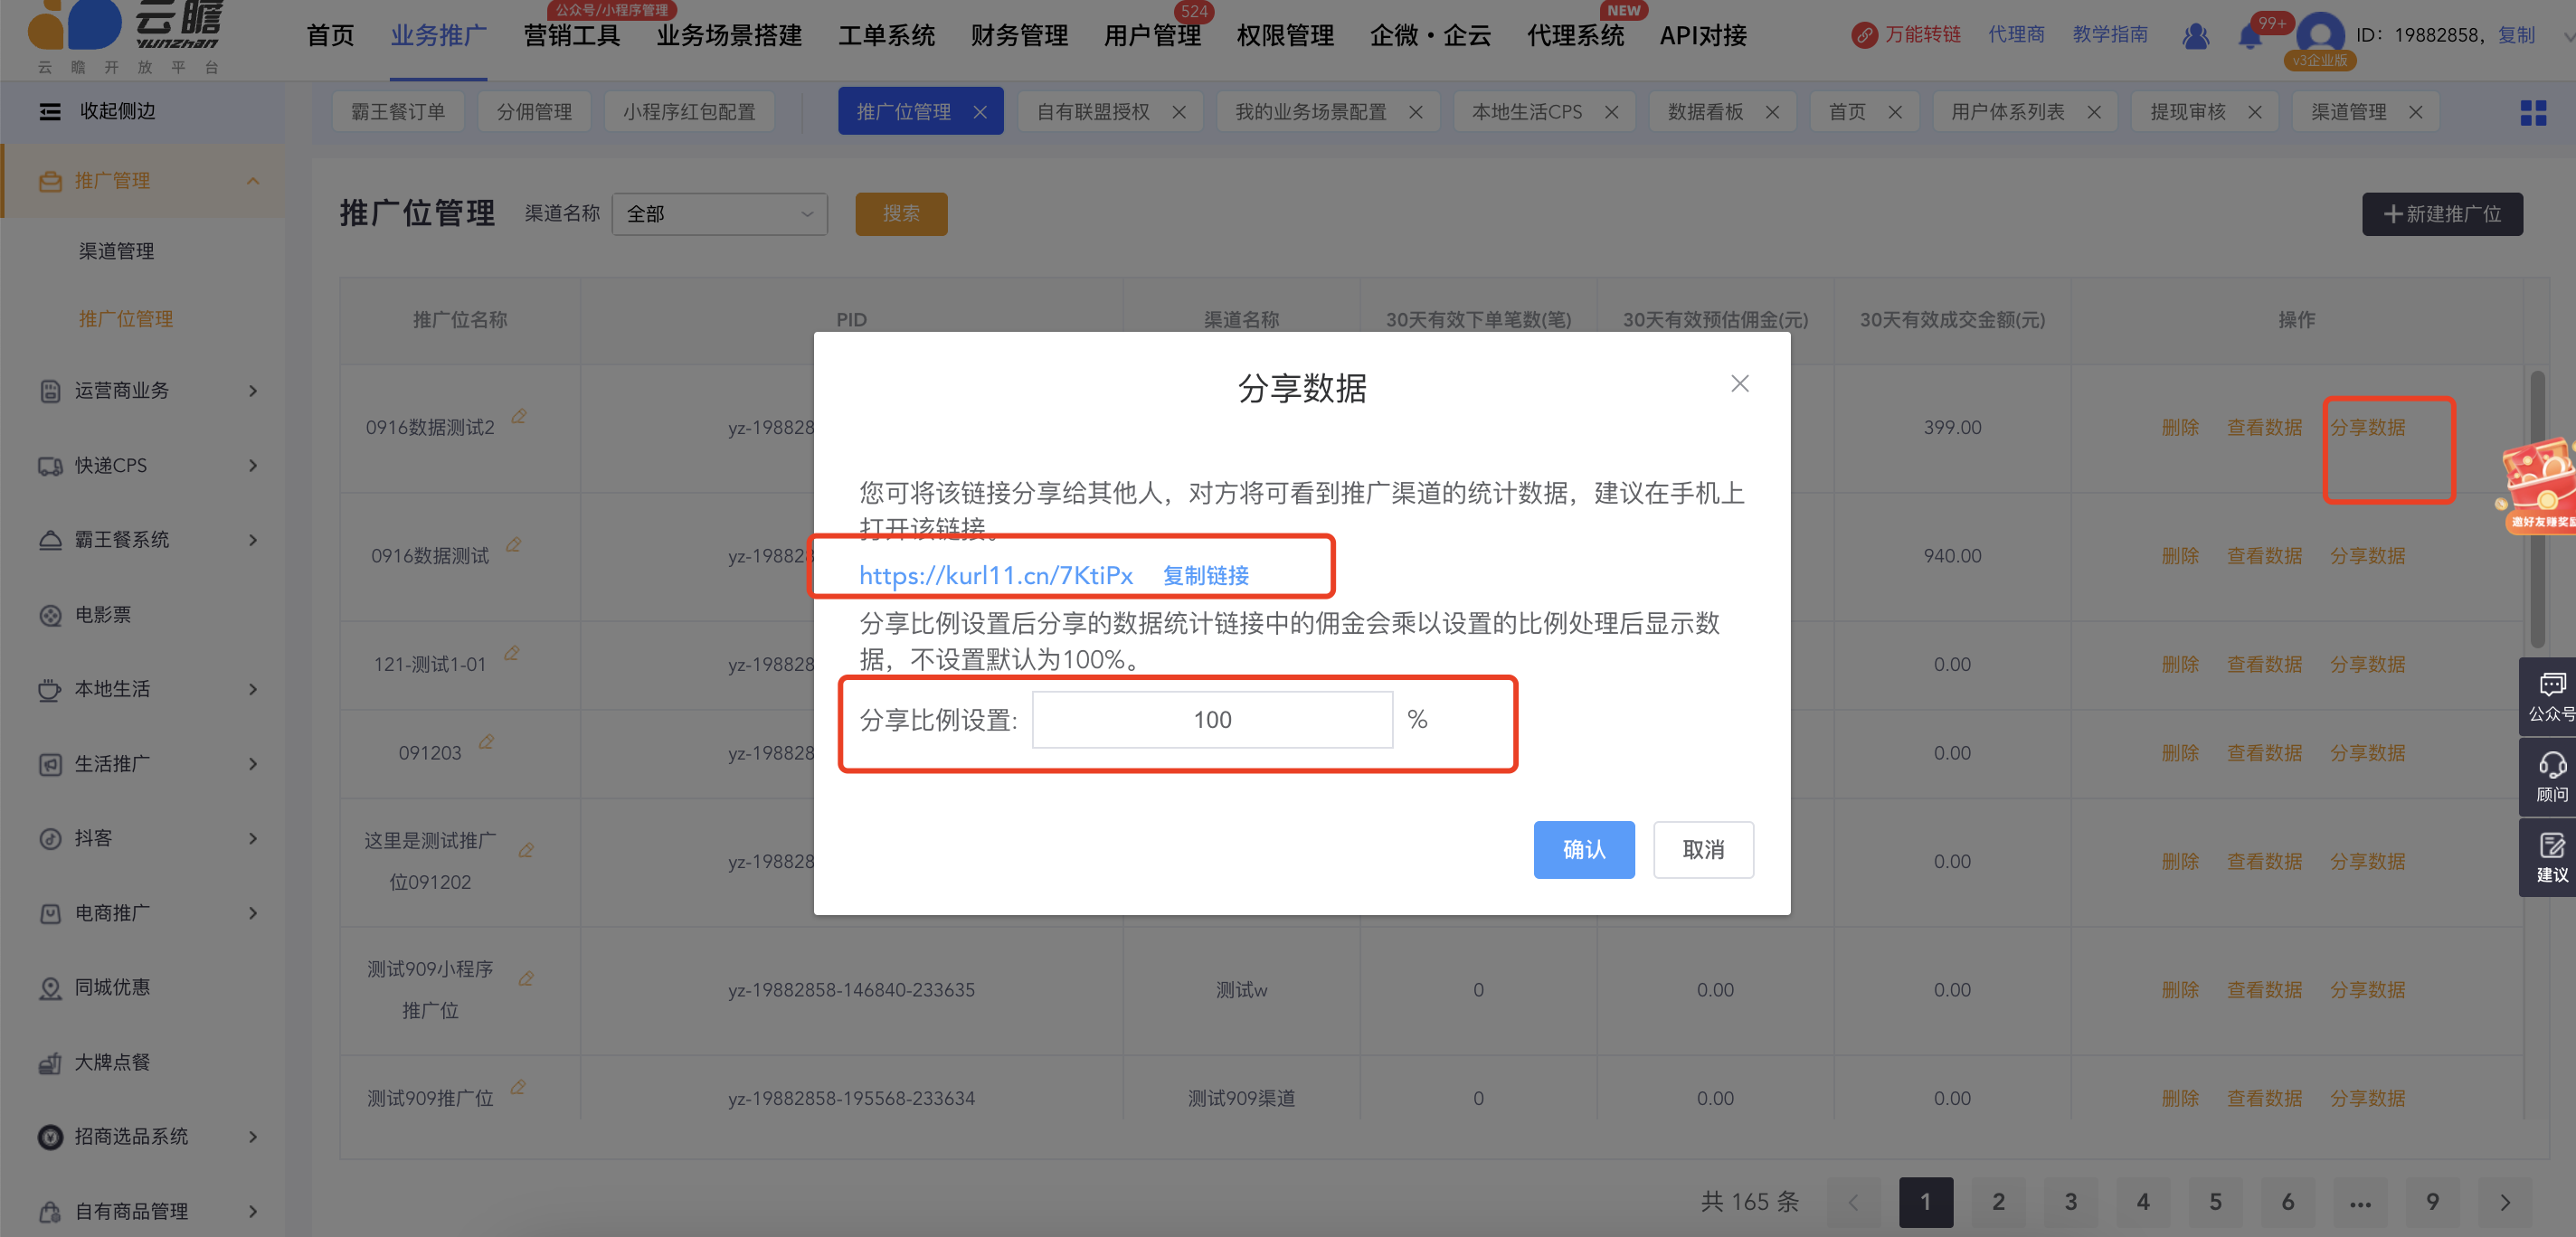Open the 公众号 floating side widget

click(x=2551, y=696)
